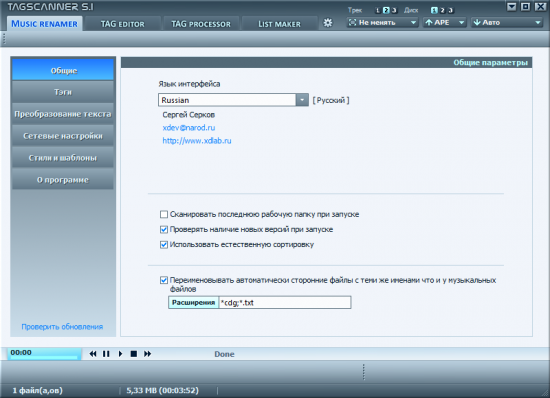Click the pause playback button
Image resolution: width=550 pixels, height=398 pixels.
coord(106,354)
